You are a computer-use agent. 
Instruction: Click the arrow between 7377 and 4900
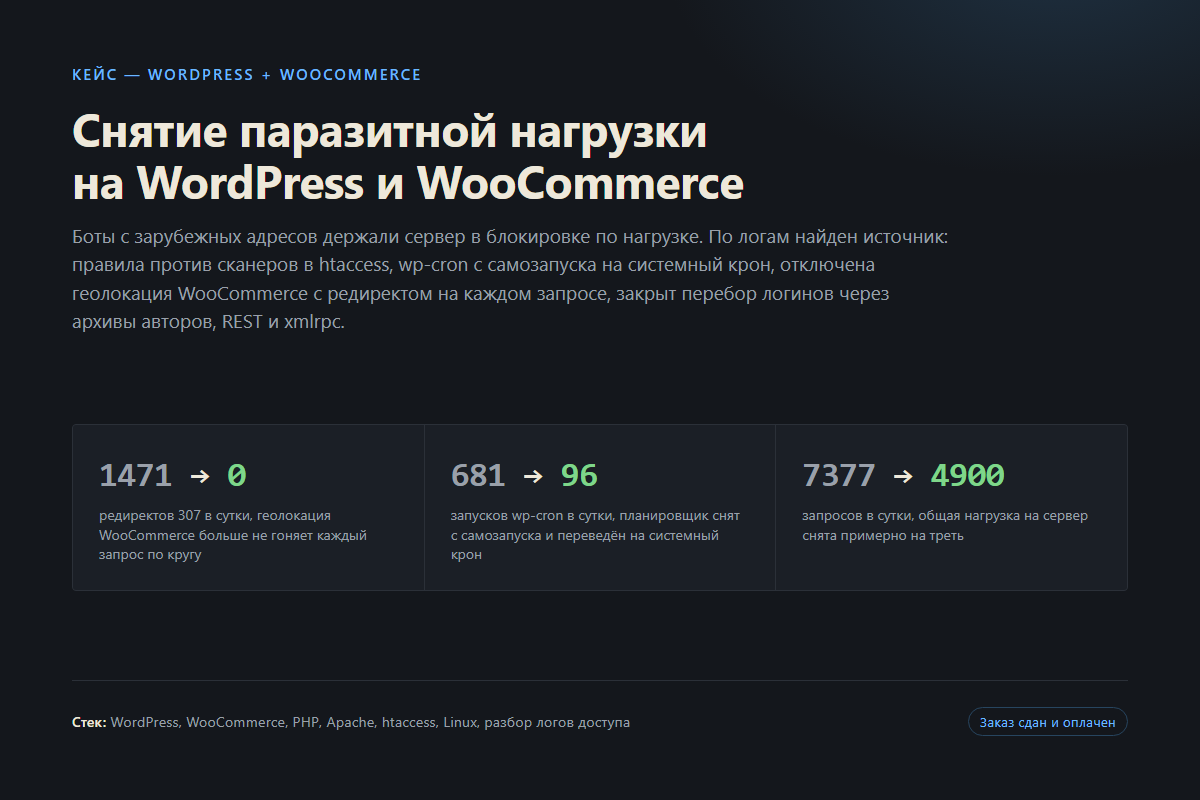pyautogui.click(x=903, y=476)
